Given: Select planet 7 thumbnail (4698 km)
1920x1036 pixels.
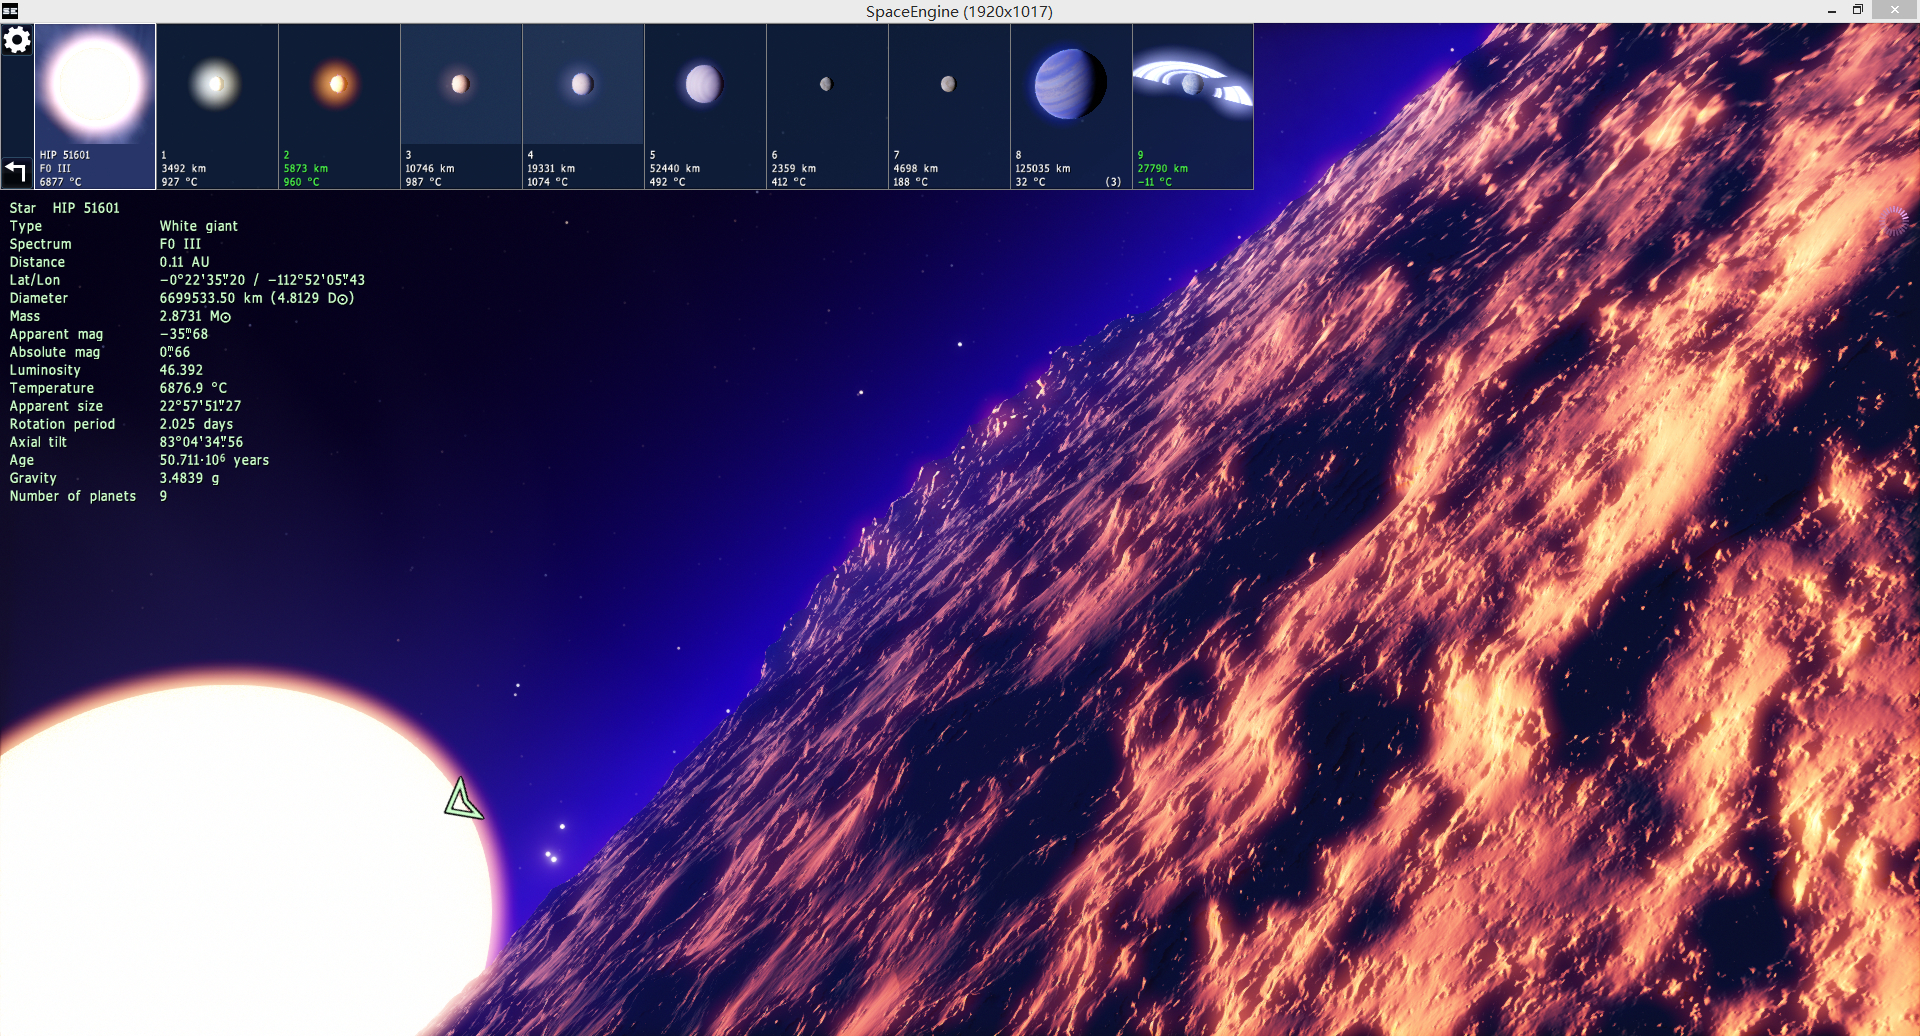Looking at the screenshot, I should [x=949, y=106].
